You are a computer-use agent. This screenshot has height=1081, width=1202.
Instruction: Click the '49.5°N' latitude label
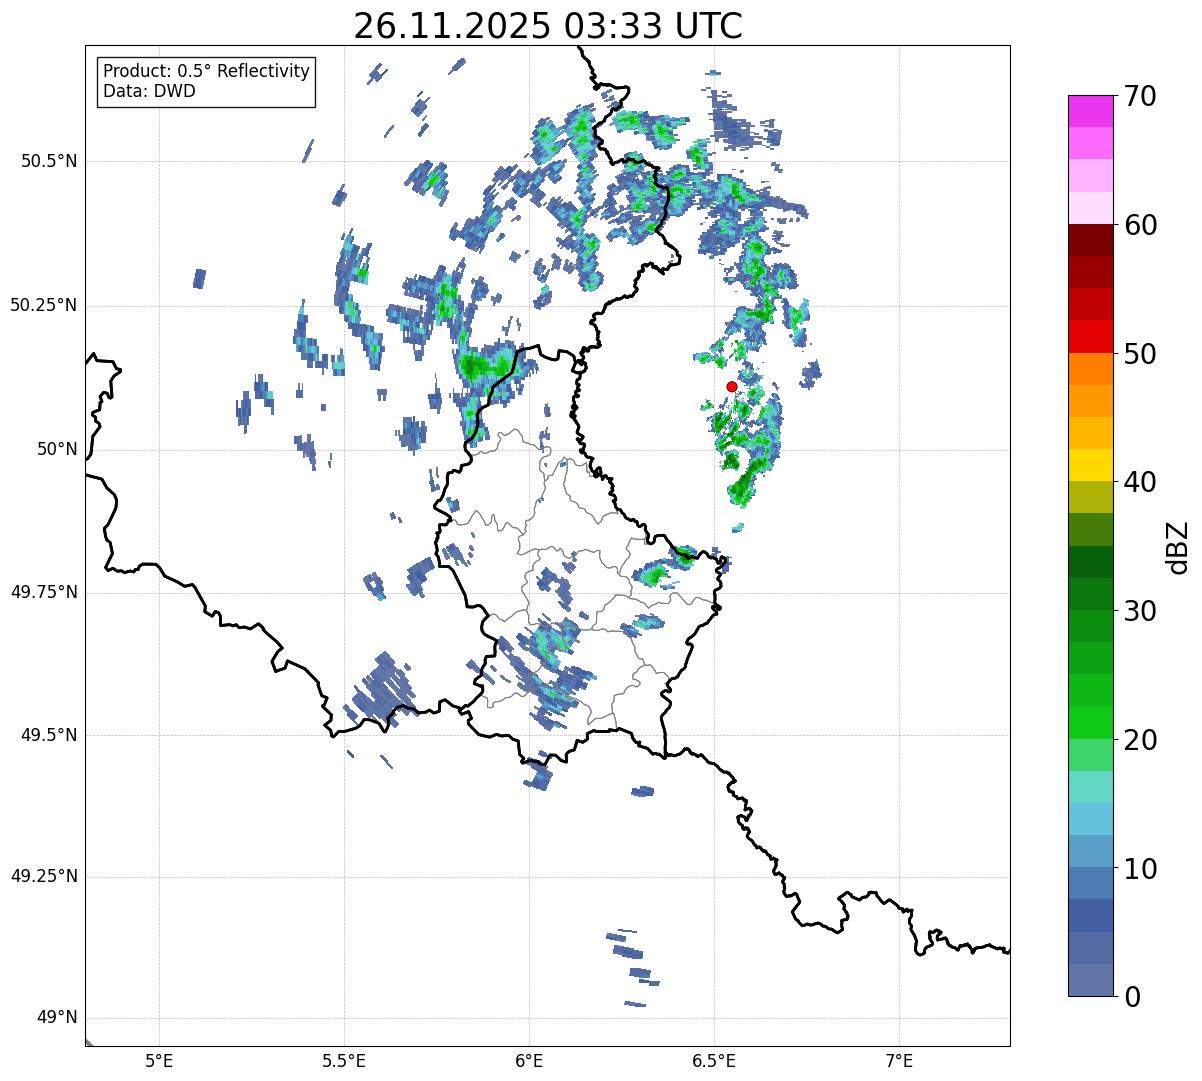[x=49, y=735]
